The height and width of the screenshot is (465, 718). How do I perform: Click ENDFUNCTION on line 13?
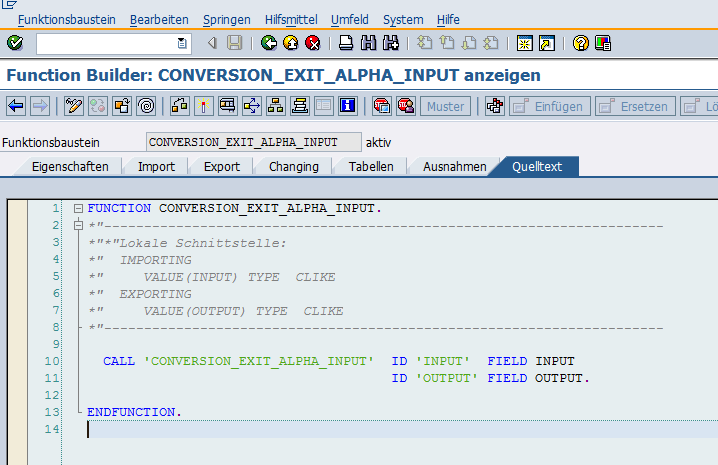tap(131, 412)
